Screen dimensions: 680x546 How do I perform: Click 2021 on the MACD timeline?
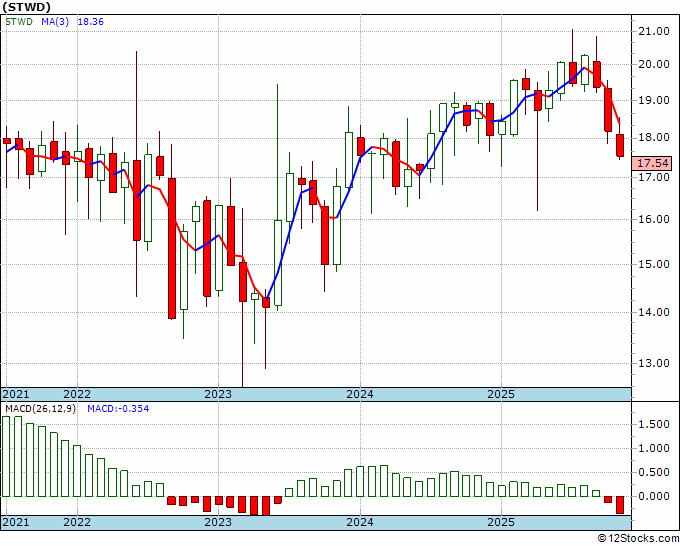point(16,522)
